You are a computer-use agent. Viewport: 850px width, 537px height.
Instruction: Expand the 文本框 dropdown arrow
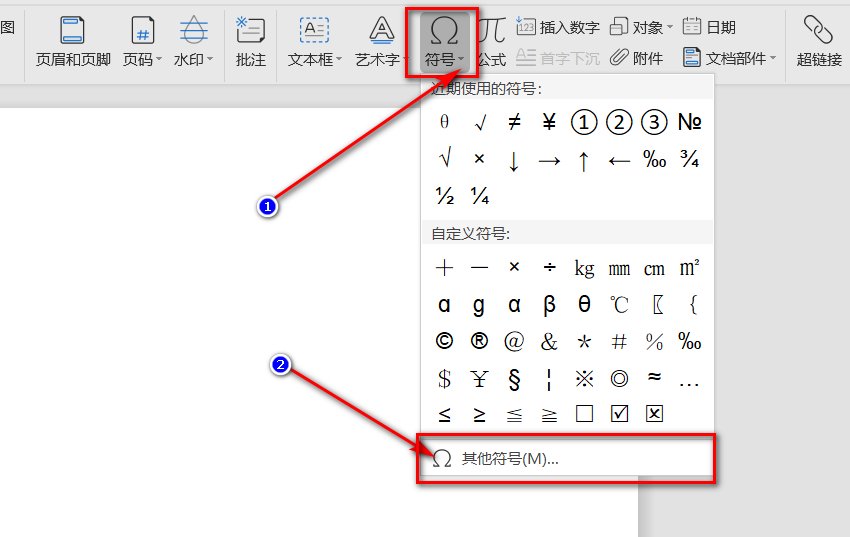point(339,59)
